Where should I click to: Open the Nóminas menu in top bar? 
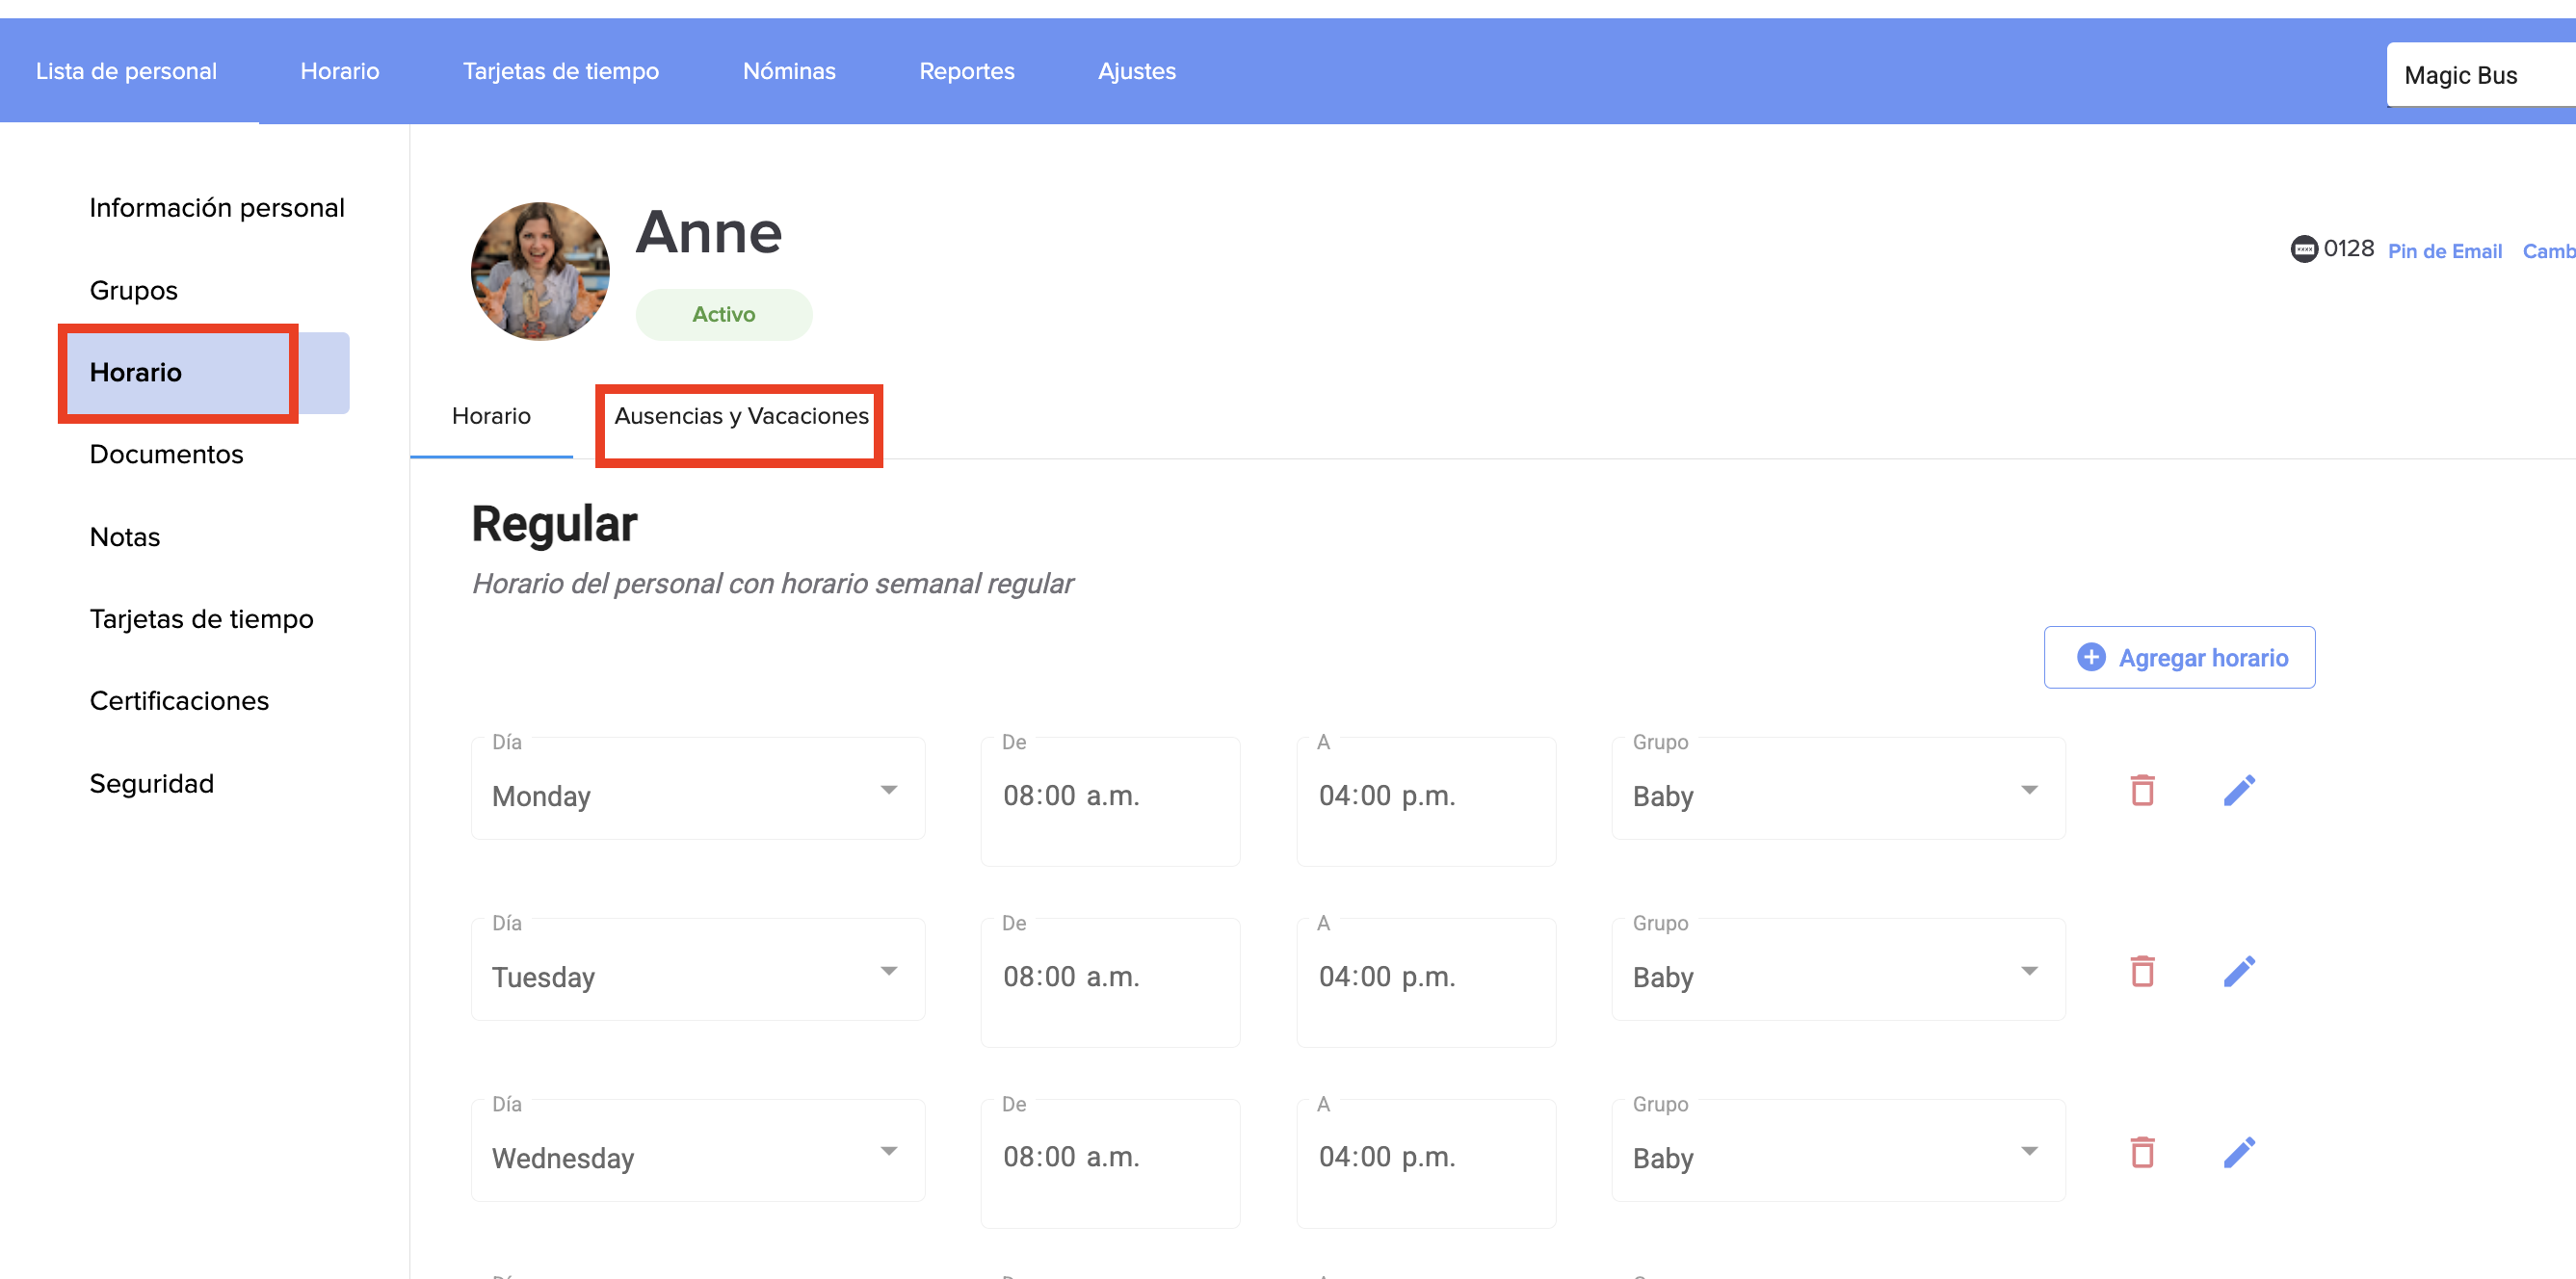click(x=788, y=71)
